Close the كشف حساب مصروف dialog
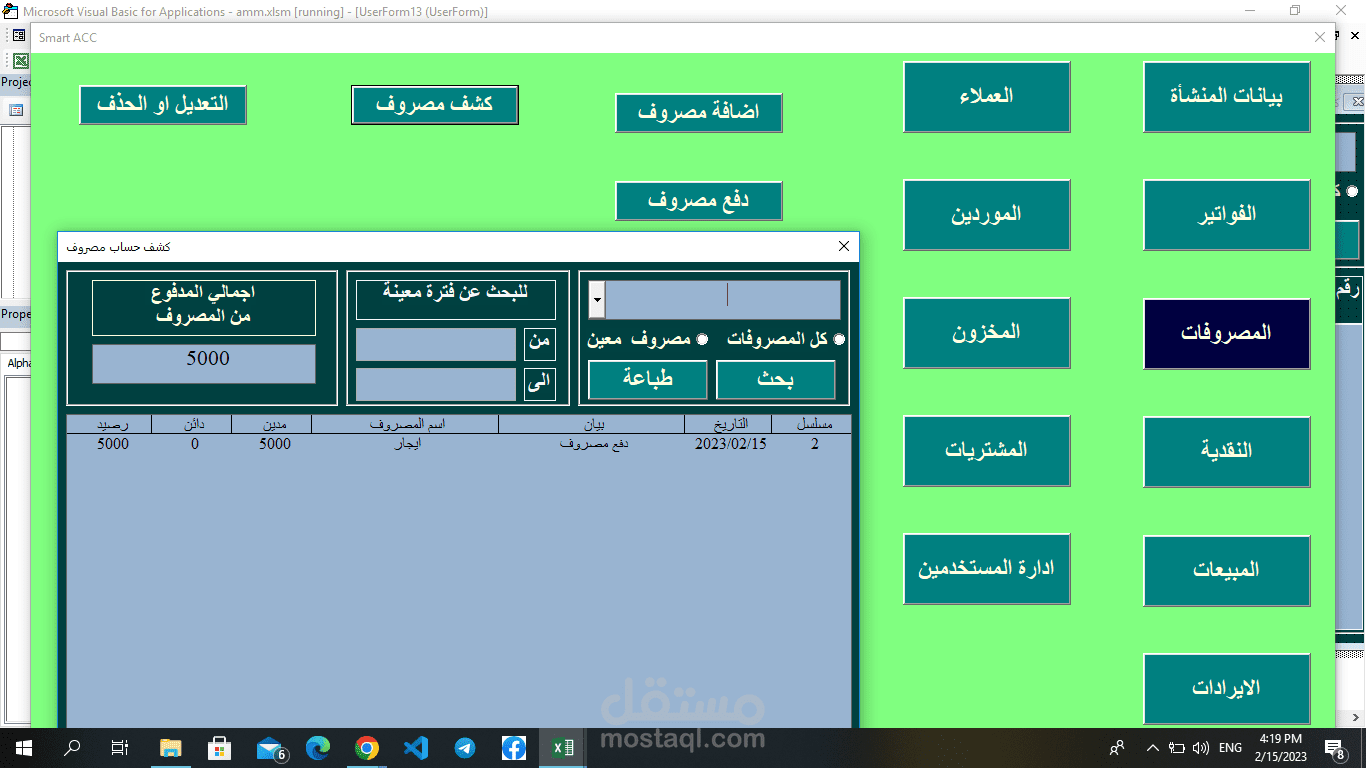This screenshot has height=768, width=1366. (843, 246)
